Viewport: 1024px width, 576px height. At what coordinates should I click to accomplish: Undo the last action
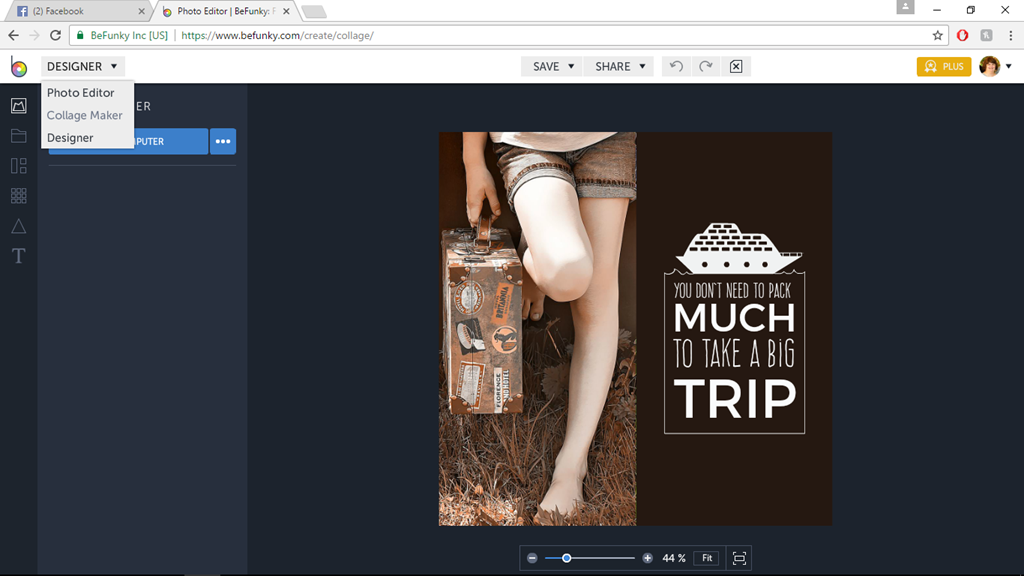[x=676, y=66]
